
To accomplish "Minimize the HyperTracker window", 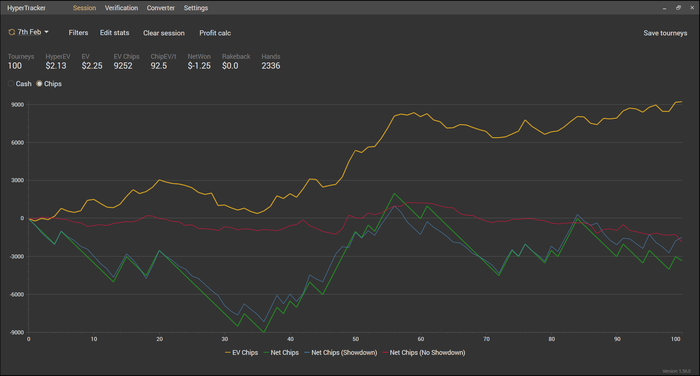I will 664,8.
